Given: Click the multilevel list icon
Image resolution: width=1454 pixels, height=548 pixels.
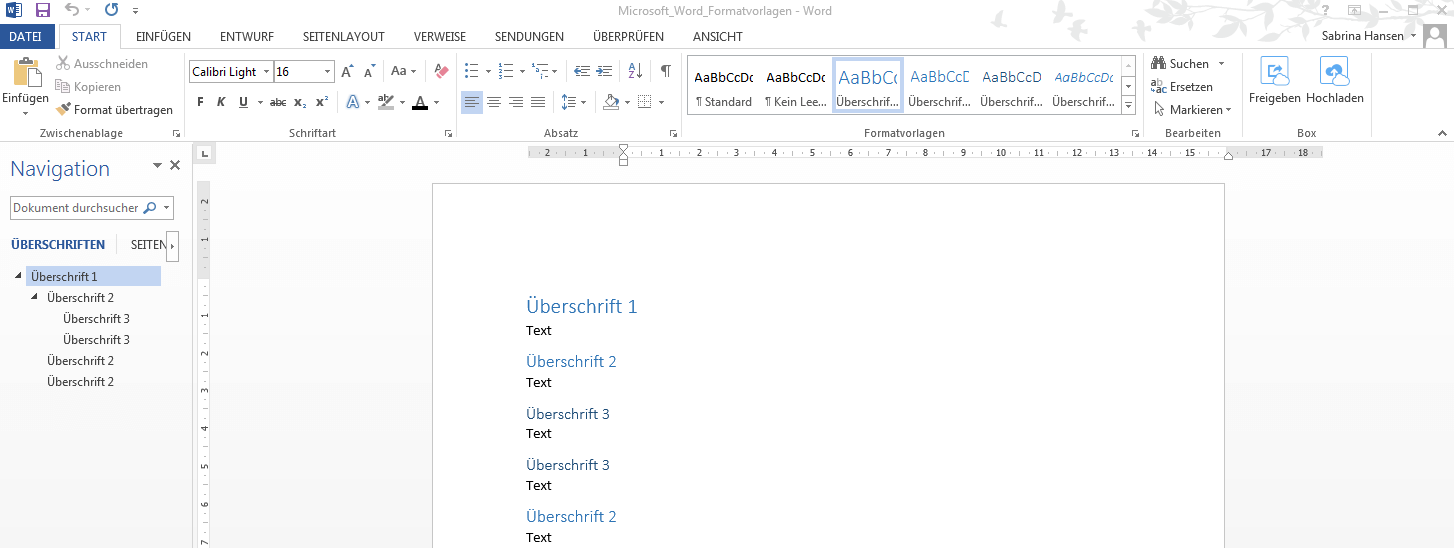Looking at the screenshot, I should (x=540, y=72).
